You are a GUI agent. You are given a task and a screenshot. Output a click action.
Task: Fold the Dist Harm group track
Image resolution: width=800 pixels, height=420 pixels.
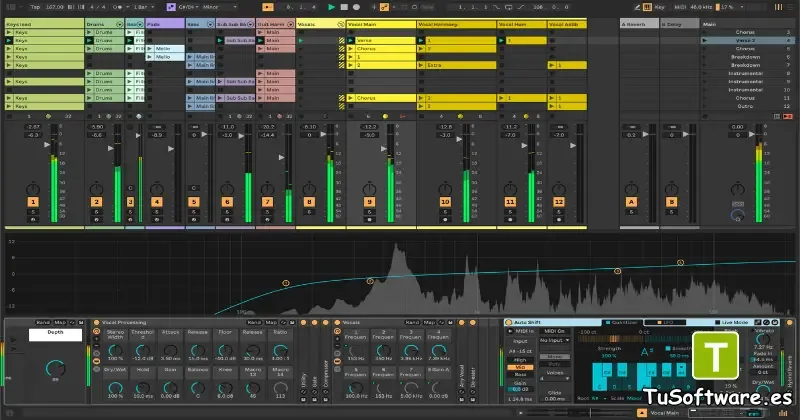click(290, 24)
